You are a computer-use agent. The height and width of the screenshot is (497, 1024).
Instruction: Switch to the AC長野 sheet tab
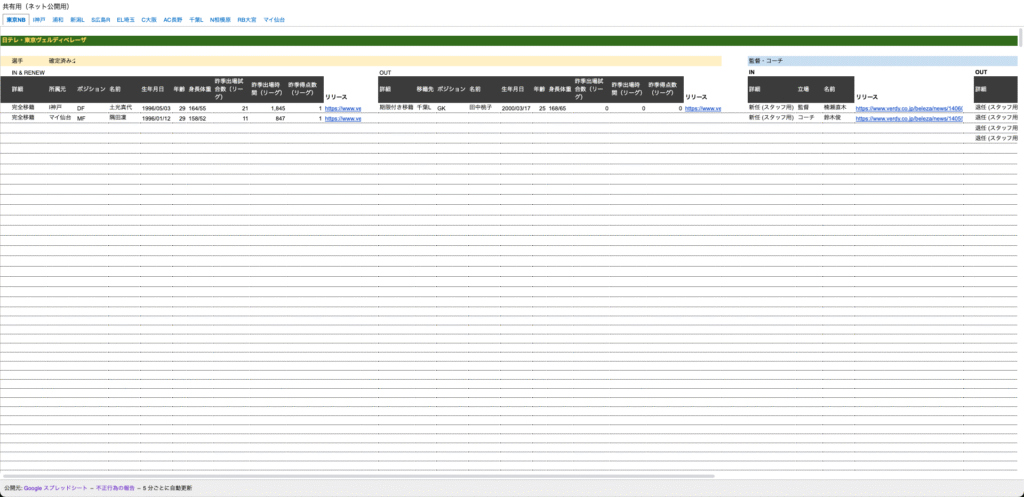[x=173, y=20]
